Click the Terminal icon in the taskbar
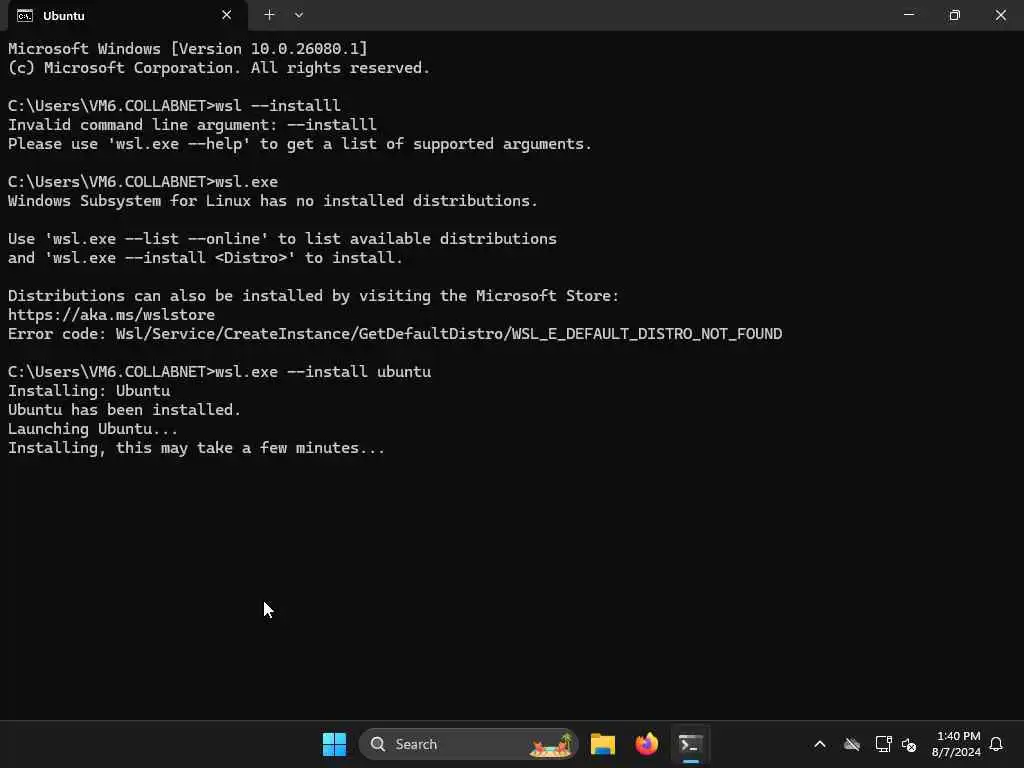Screen dimensions: 1024x768 point(690,744)
